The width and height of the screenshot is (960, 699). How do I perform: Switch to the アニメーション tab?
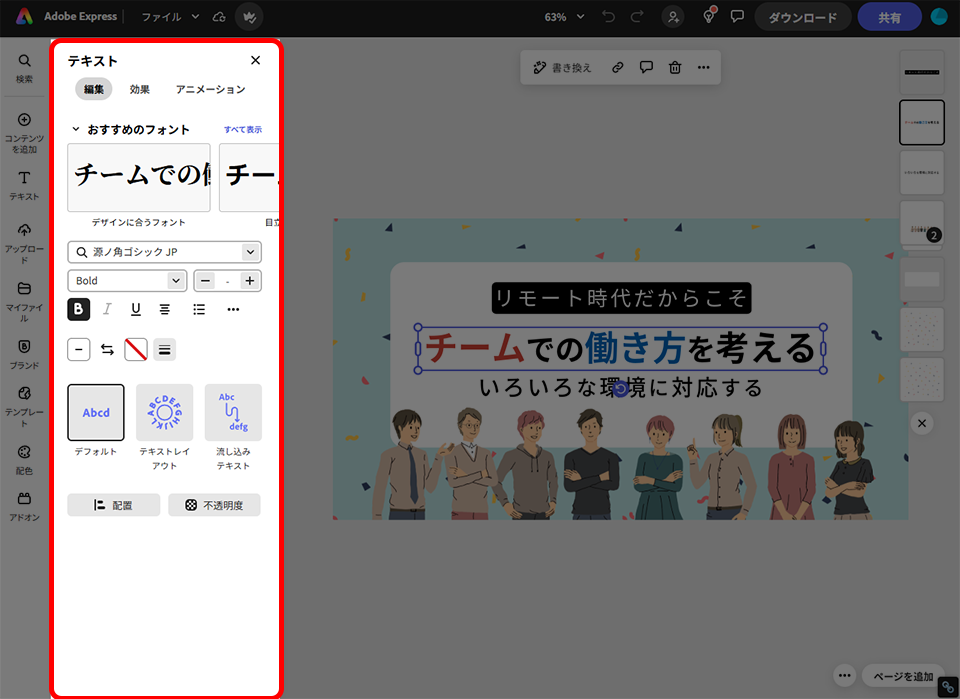pos(210,90)
